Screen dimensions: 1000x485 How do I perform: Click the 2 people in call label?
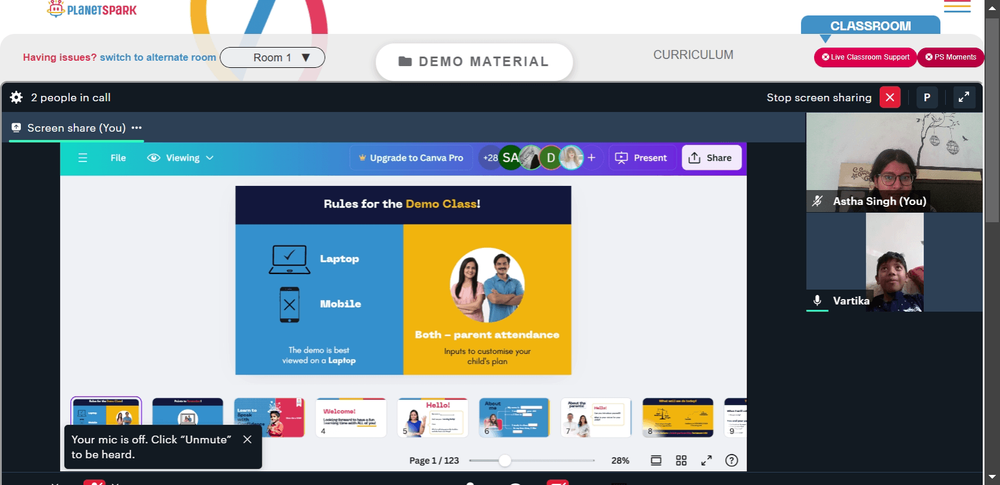[71, 98]
